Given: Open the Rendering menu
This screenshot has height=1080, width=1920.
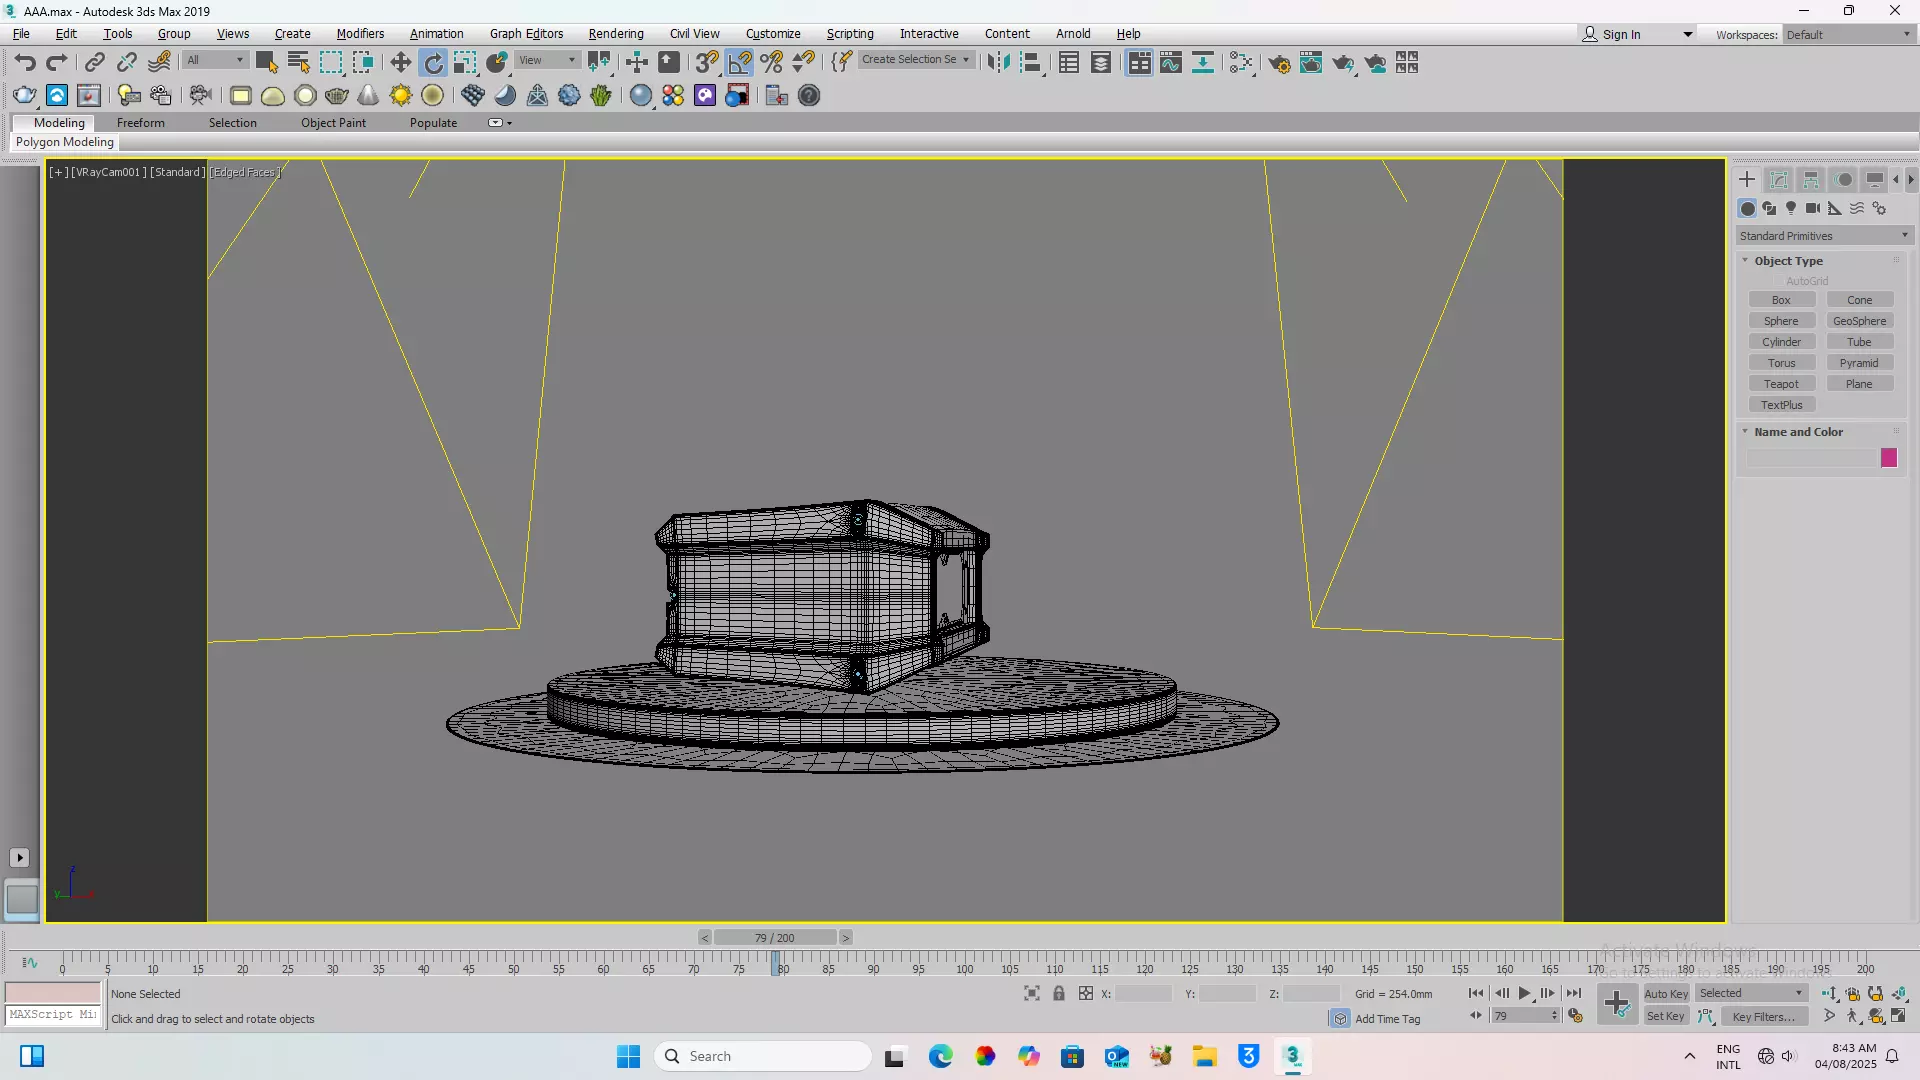Looking at the screenshot, I should pos(615,33).
